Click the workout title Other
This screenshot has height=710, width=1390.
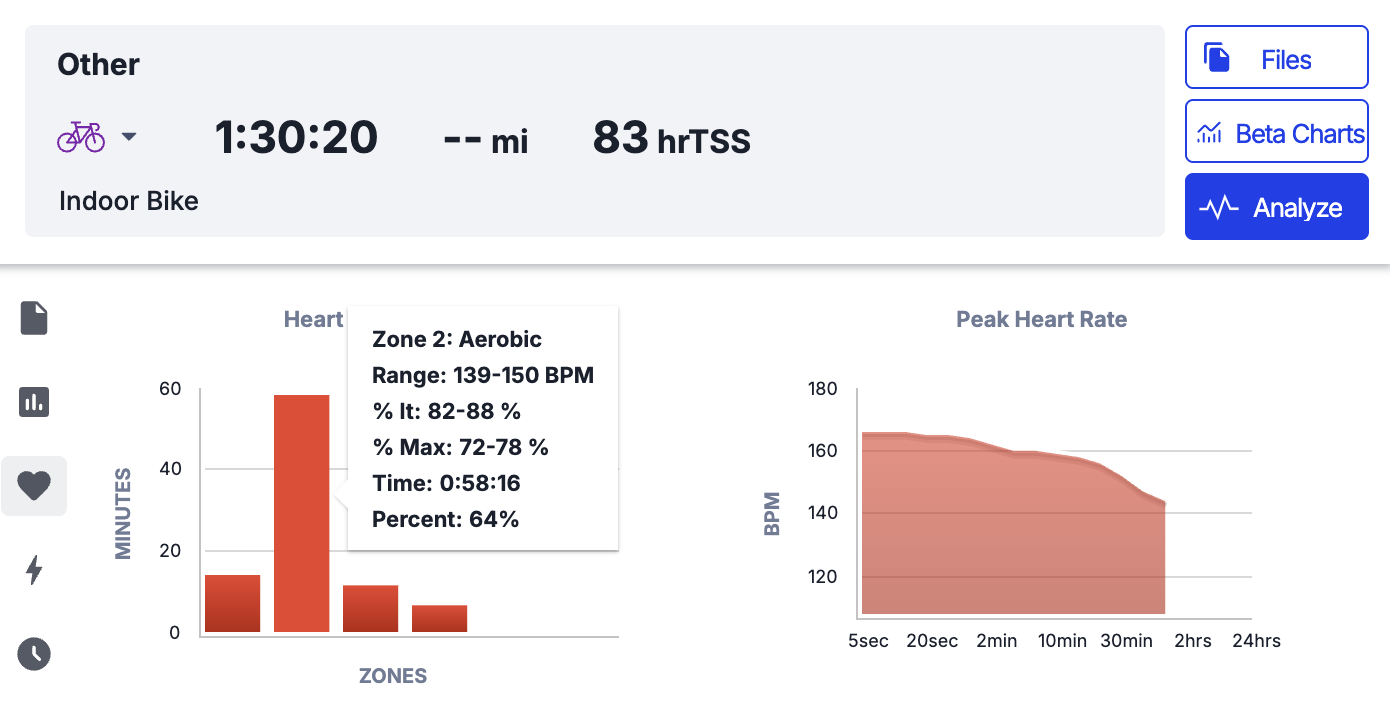pyautogui.click(x=98, y=65)
